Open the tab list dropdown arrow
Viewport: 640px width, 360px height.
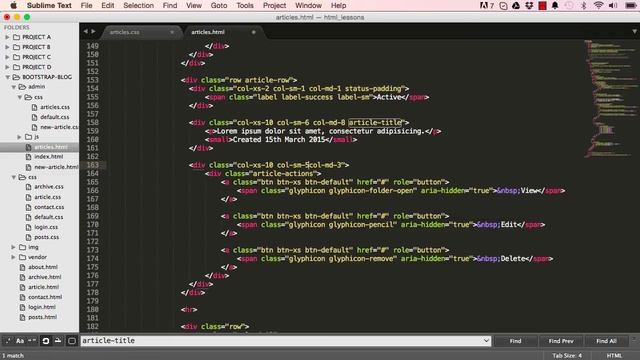coord(634,31)
